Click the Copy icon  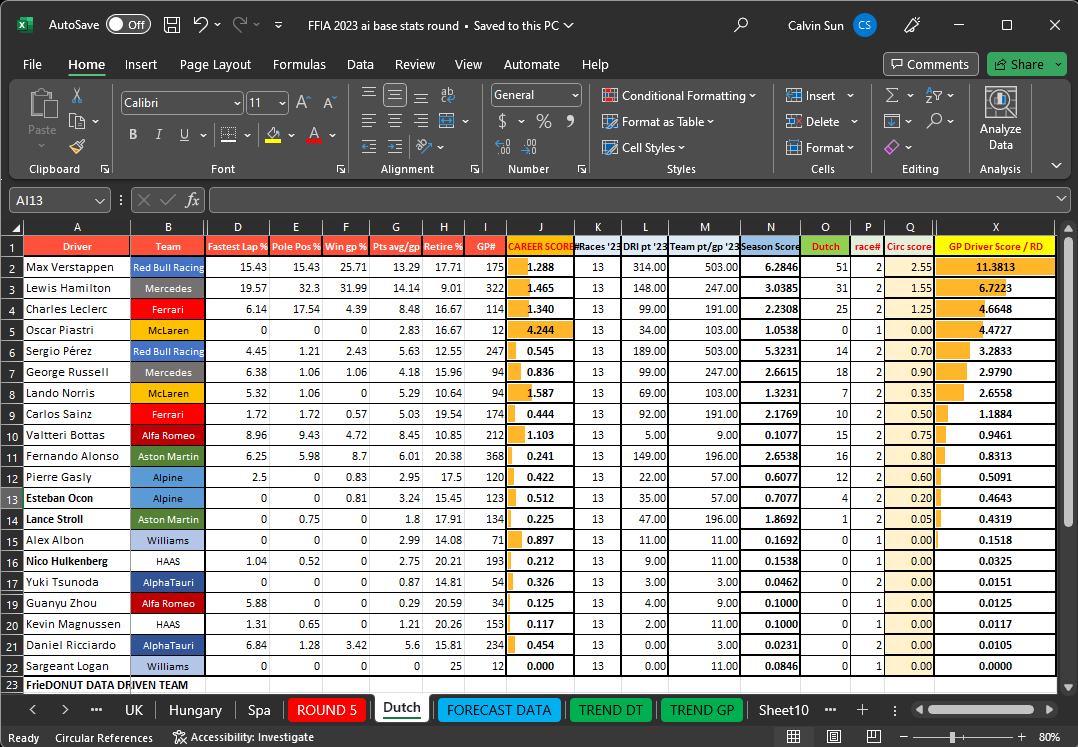click(77, 122)
